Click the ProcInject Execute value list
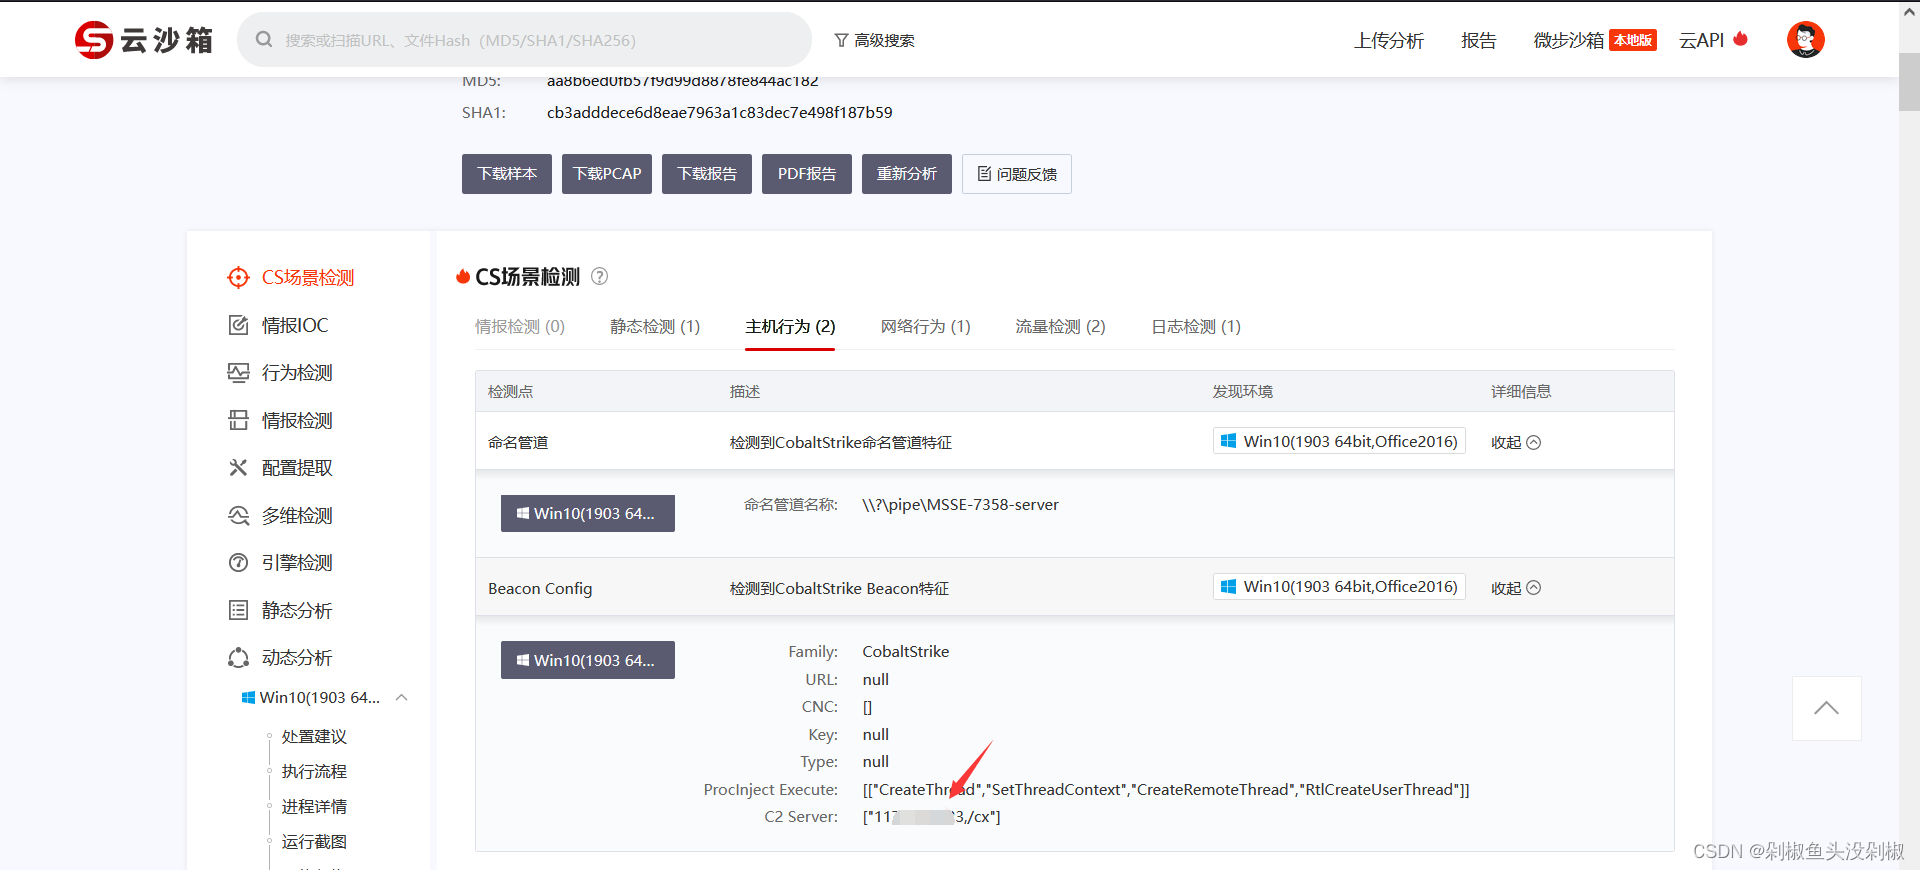The width and height of the screenshot is (1920, 870). pyautogui.click(x=1166, y=790)
